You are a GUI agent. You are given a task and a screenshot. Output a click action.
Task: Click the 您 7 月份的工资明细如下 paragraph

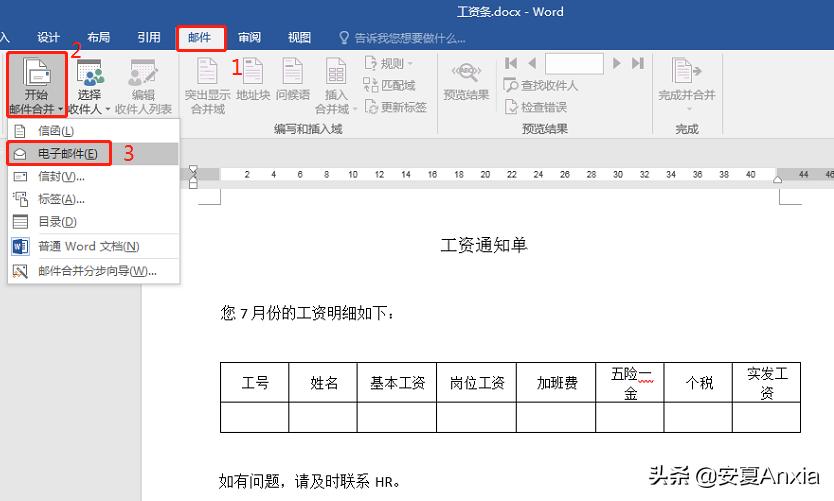[307, 313]
